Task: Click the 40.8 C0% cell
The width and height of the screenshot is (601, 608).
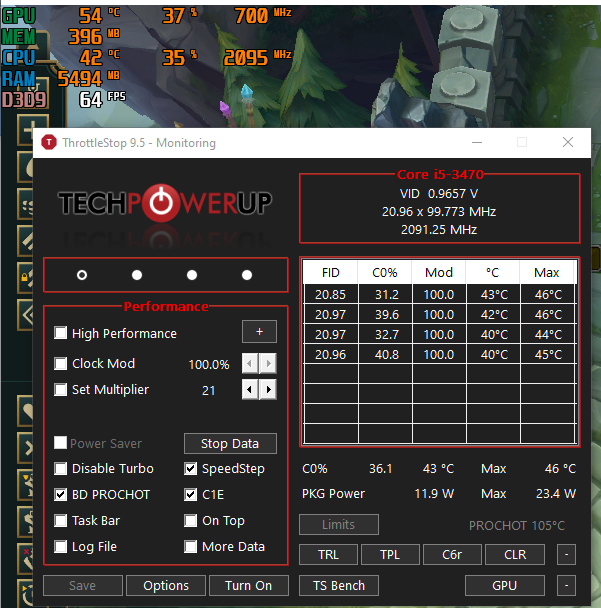Action: click(385, 355)
